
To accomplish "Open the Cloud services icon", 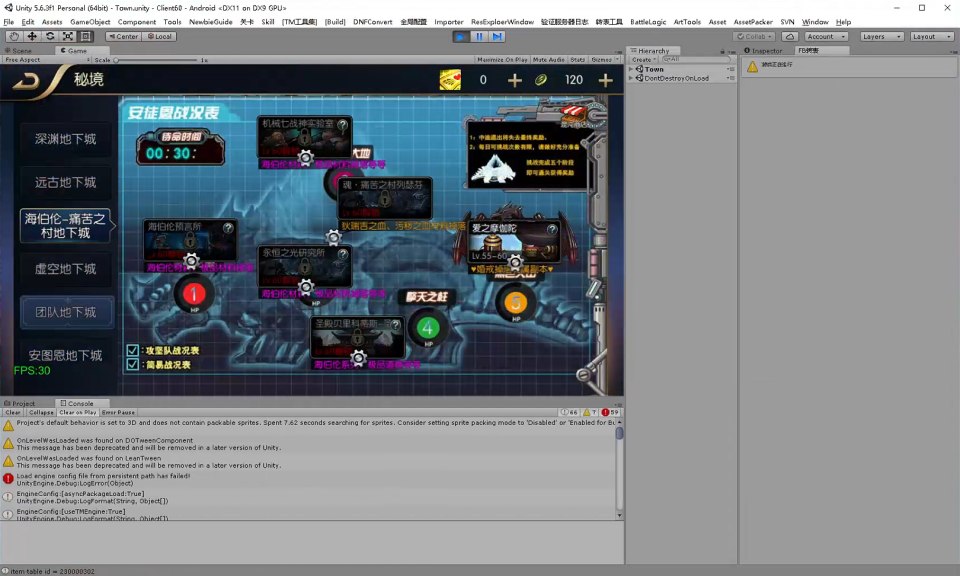I will pos(789,36).
